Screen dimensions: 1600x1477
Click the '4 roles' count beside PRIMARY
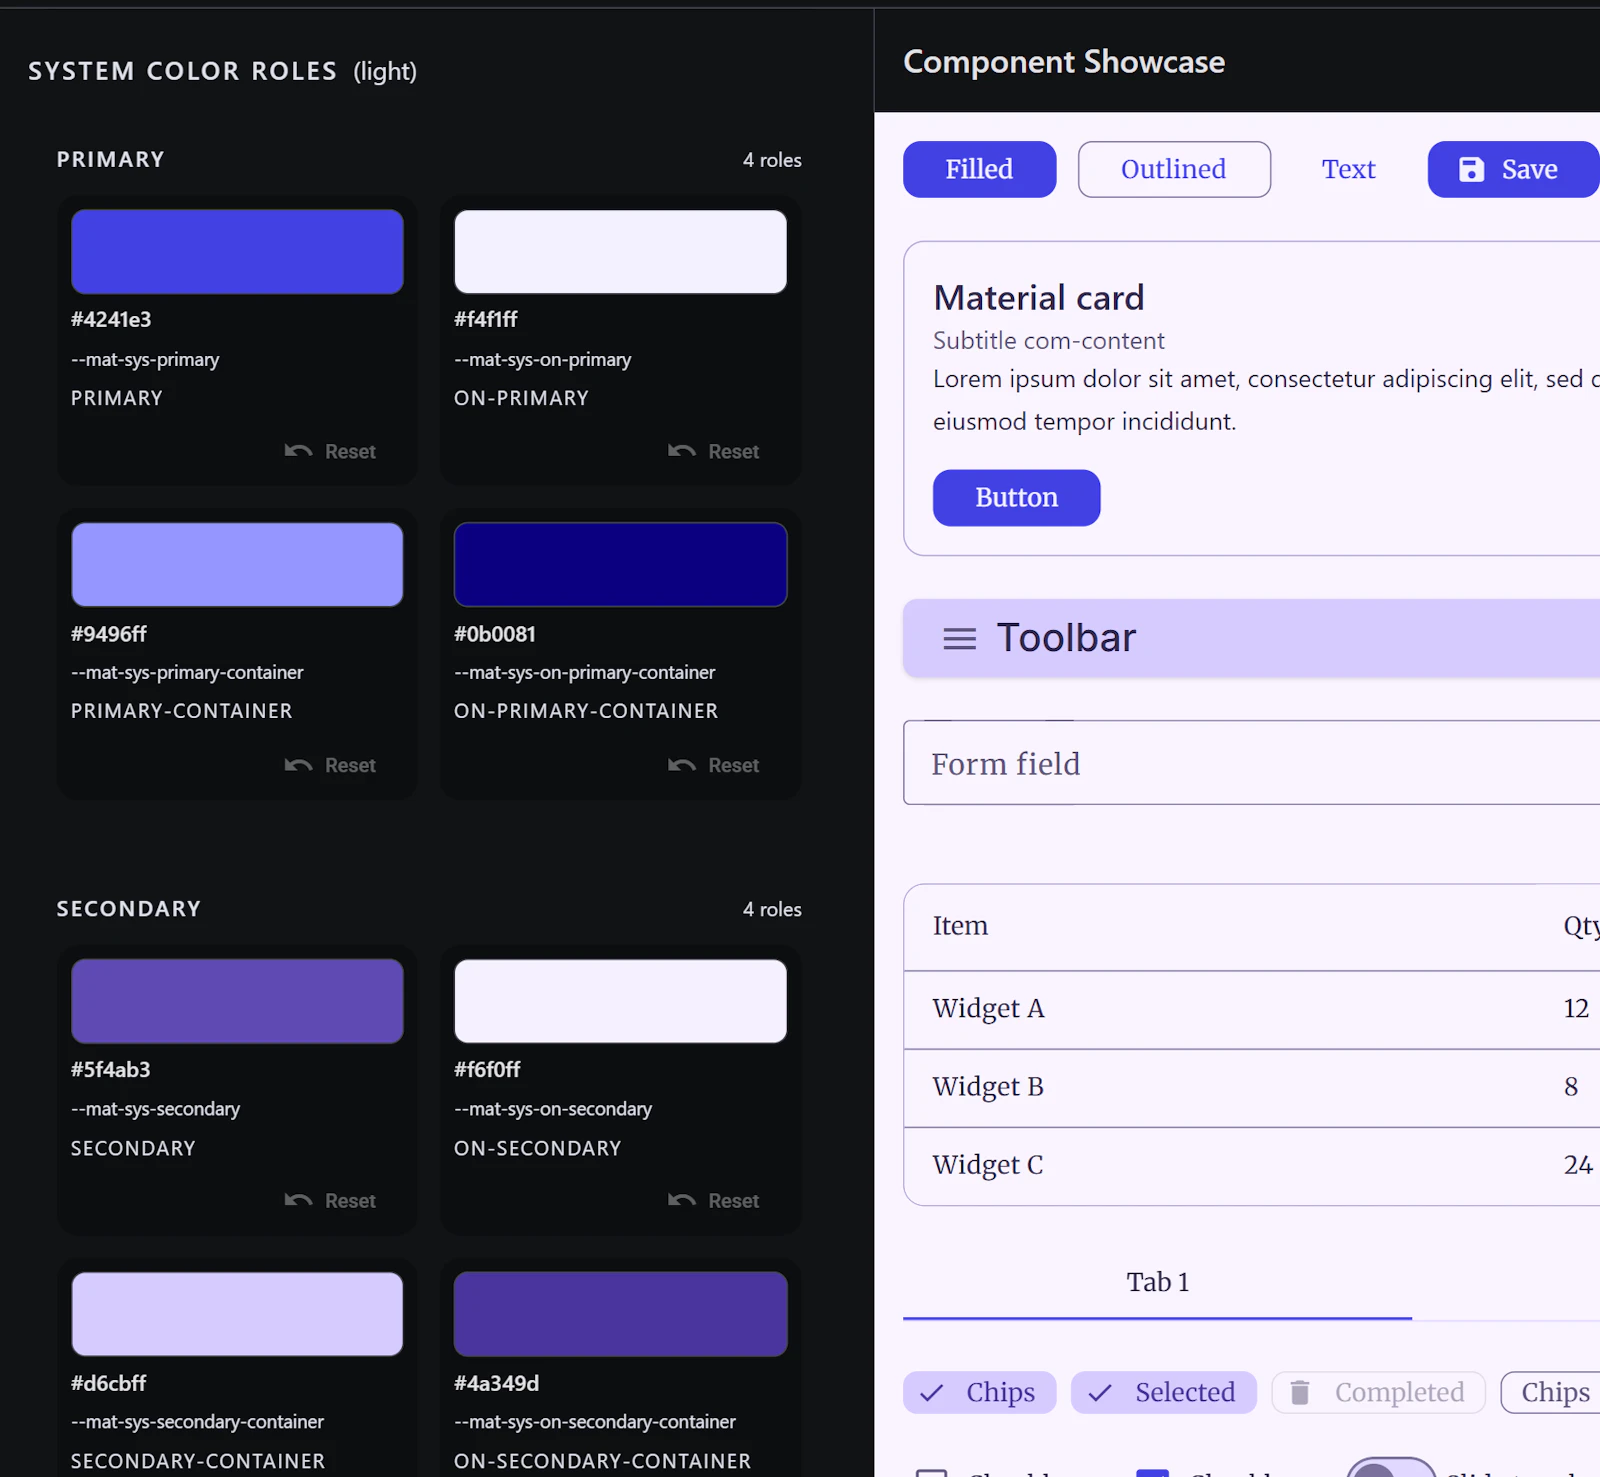(772, 160)
